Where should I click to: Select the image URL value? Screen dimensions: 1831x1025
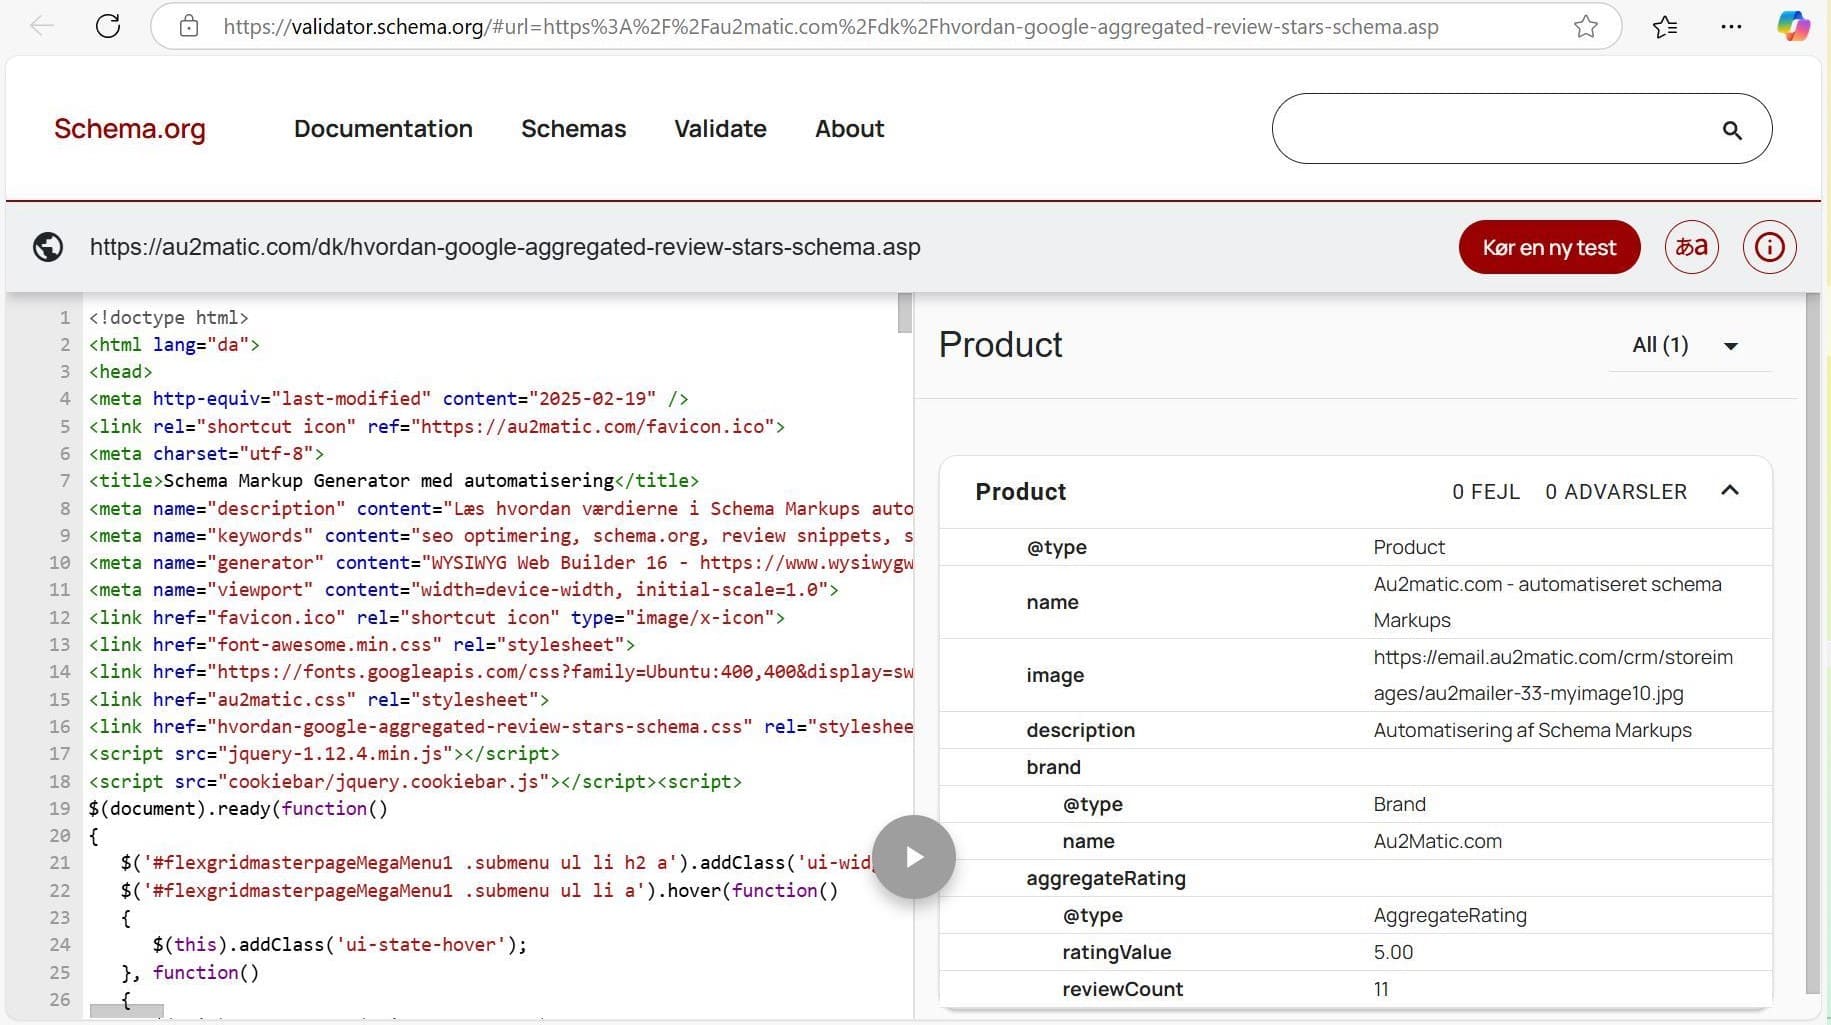1553,675
